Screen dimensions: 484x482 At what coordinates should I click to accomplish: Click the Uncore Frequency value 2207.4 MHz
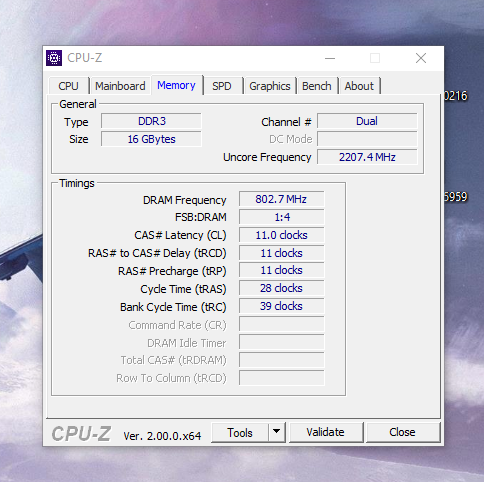tap(367, 157)
